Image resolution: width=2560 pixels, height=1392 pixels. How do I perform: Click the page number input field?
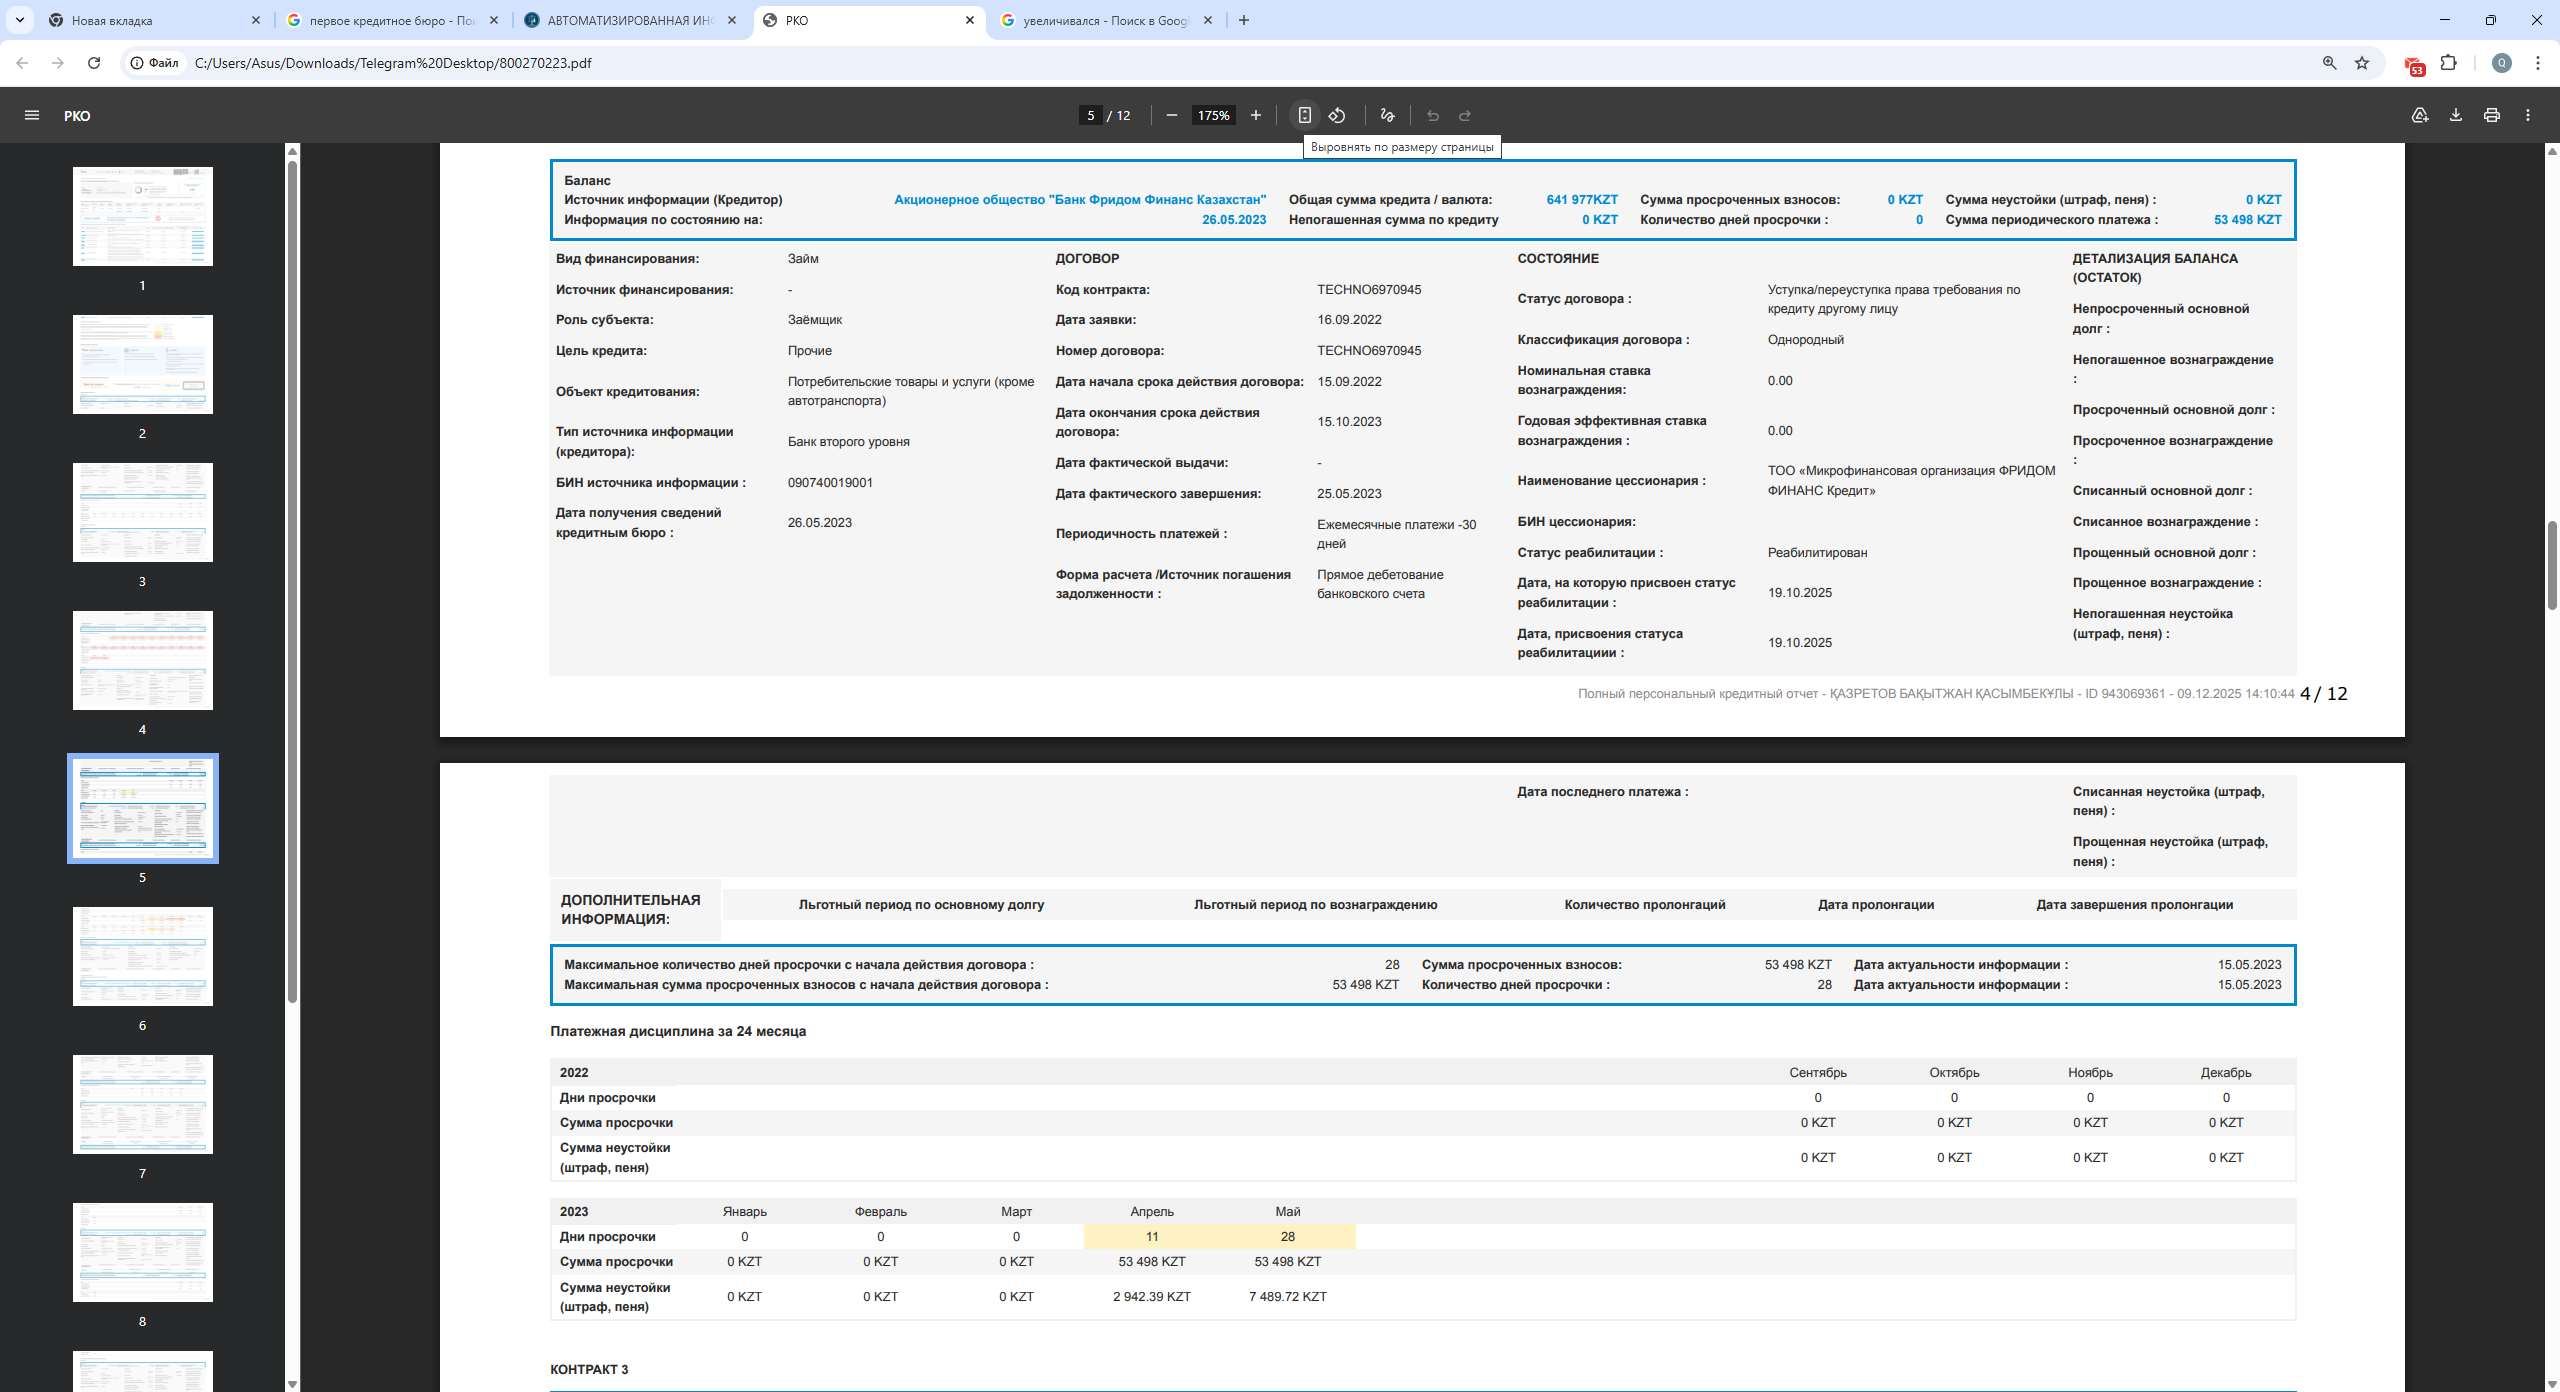(x=1090, y=115)
